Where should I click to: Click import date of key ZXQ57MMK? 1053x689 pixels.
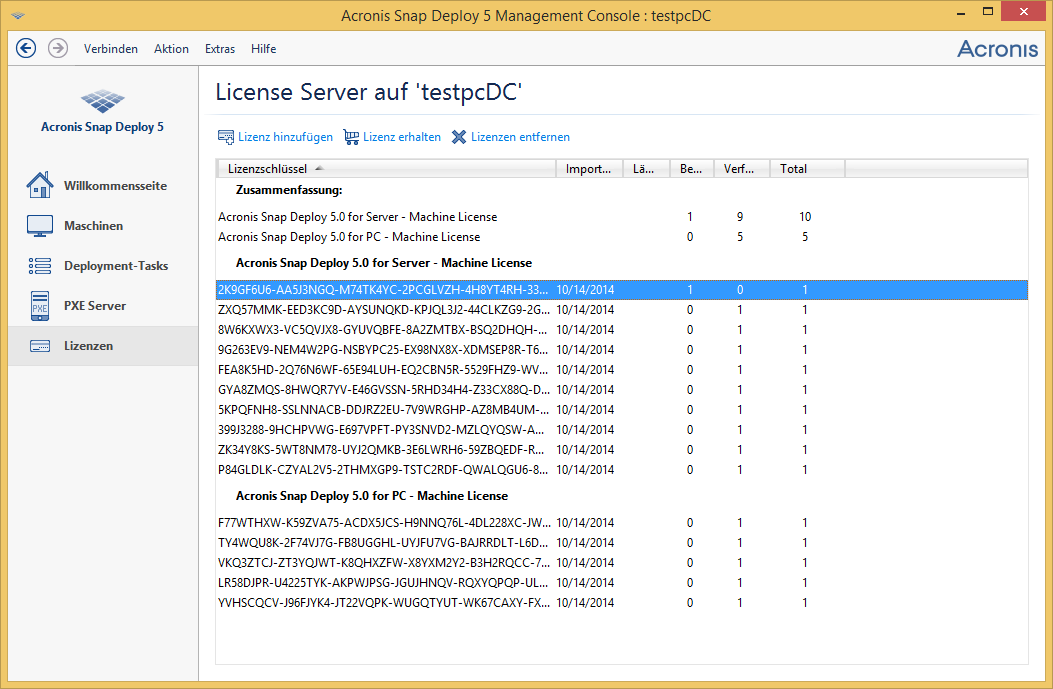pyautogui.click(x=585, y=310)
